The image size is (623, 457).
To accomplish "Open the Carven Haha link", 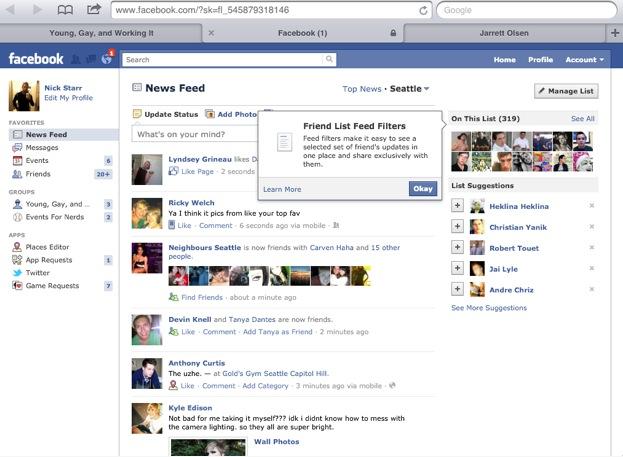I will pyautogui.click(x=331, y=248).
